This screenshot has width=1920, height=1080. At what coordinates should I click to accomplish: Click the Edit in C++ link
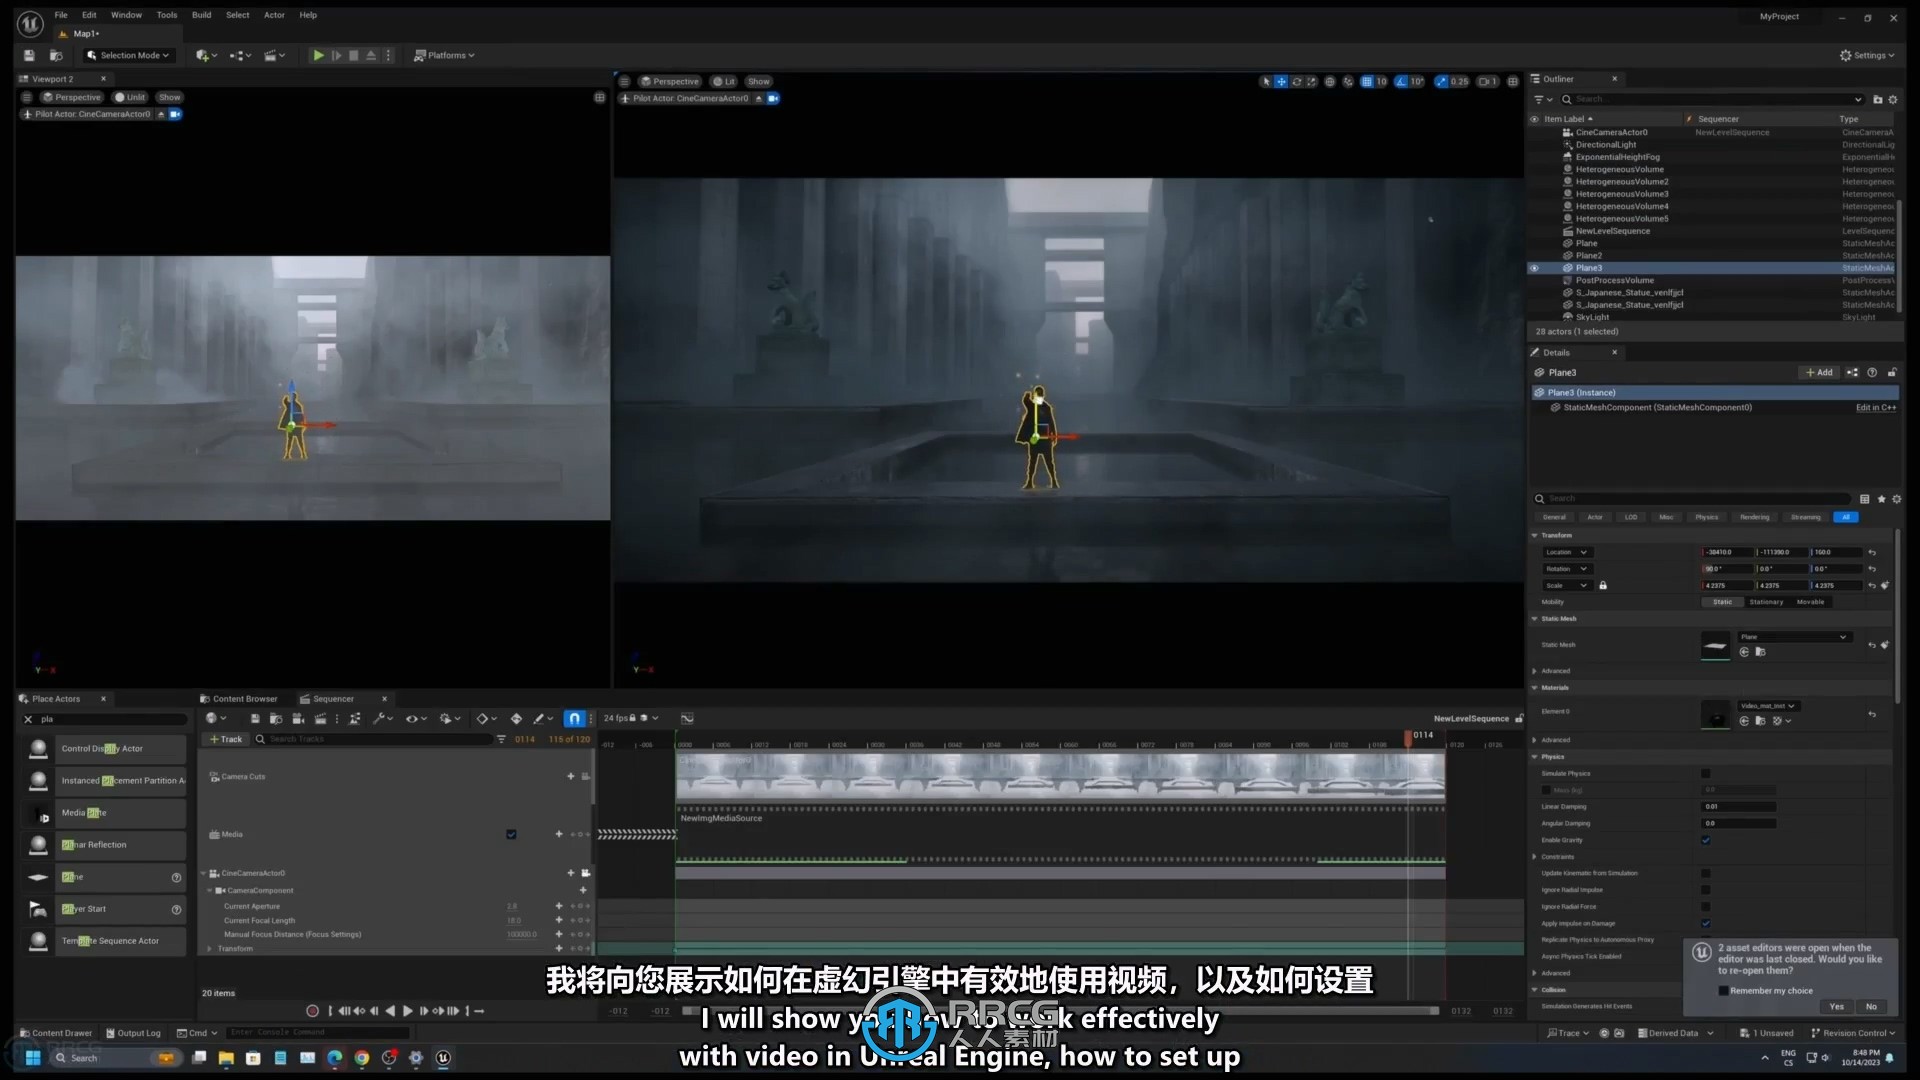coord(1875,407)
